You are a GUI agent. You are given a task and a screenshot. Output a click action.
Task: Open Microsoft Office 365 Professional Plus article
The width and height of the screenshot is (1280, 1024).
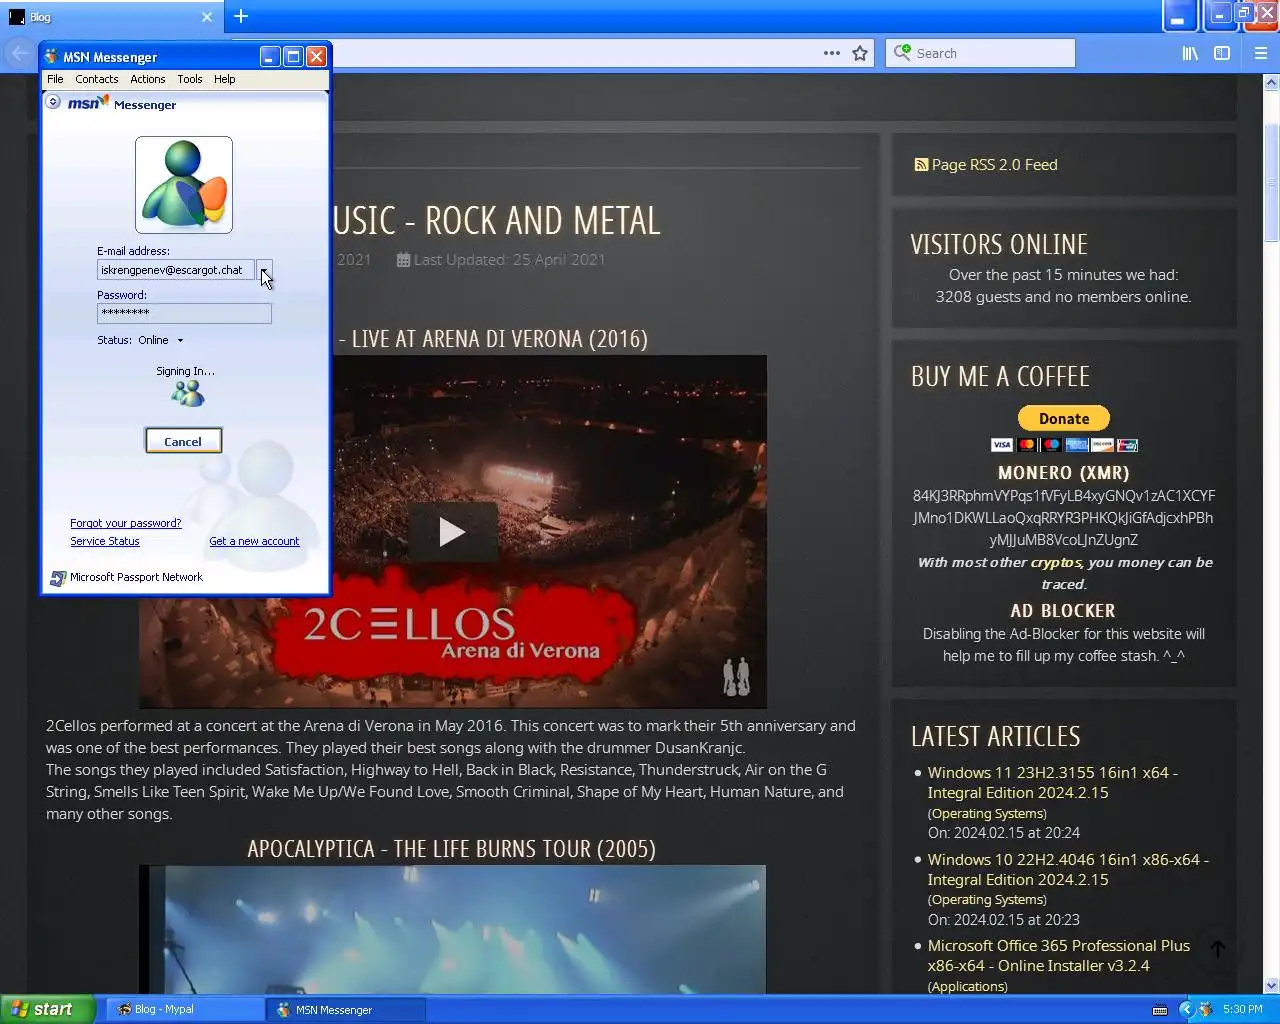coord(1058,956)
